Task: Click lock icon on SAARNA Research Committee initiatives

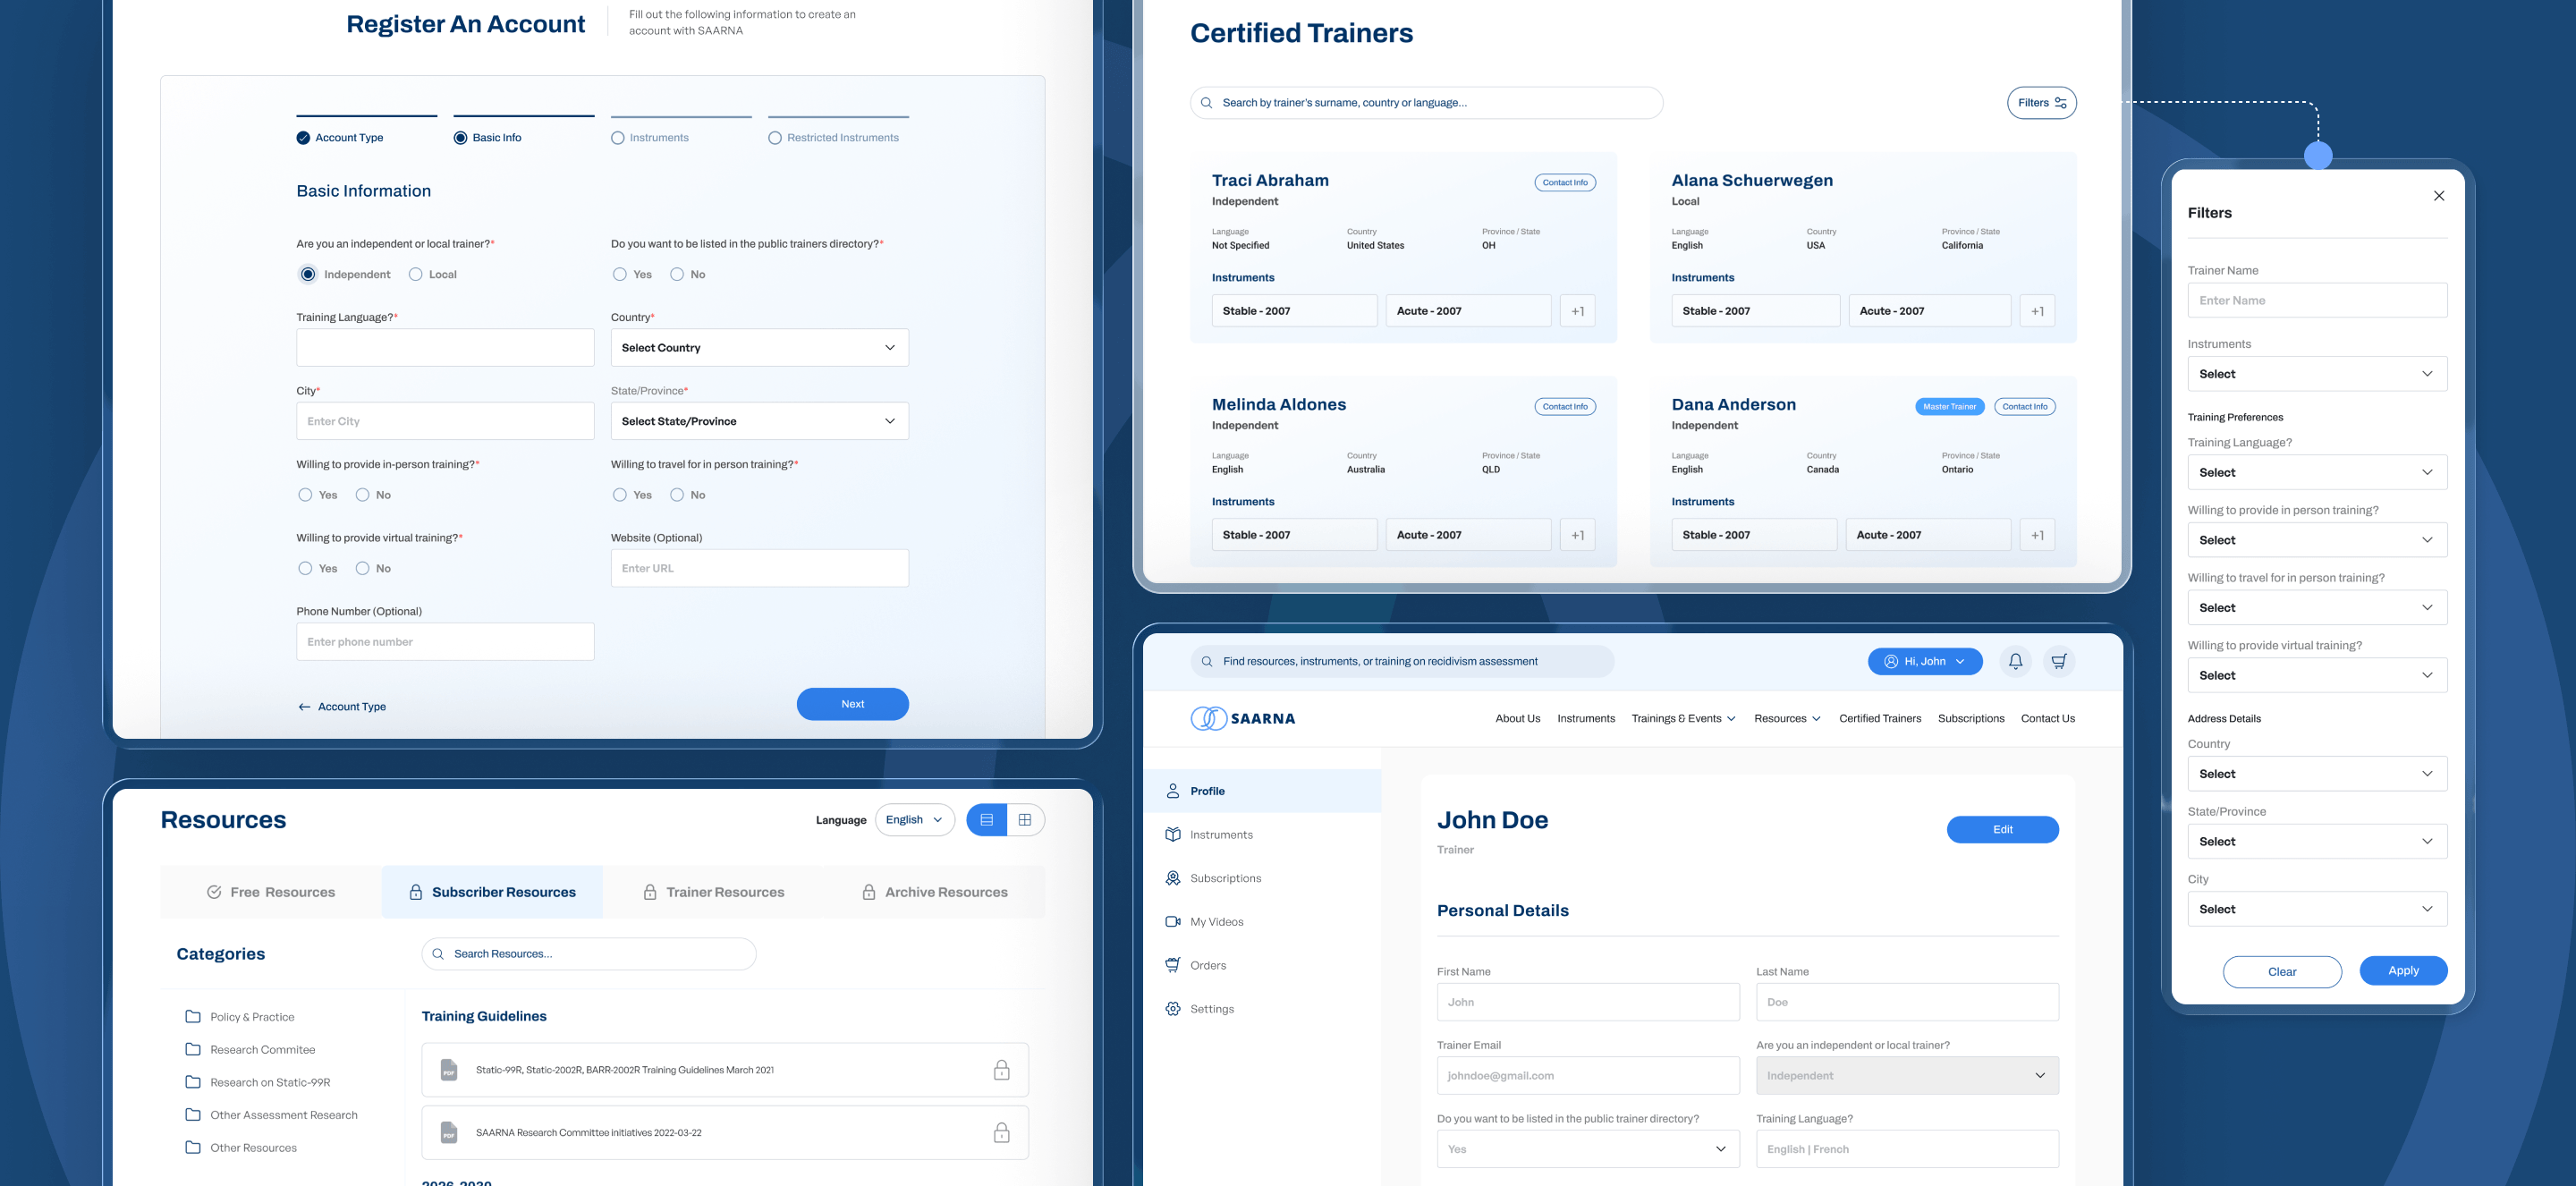Action: pos(1001,1133)
